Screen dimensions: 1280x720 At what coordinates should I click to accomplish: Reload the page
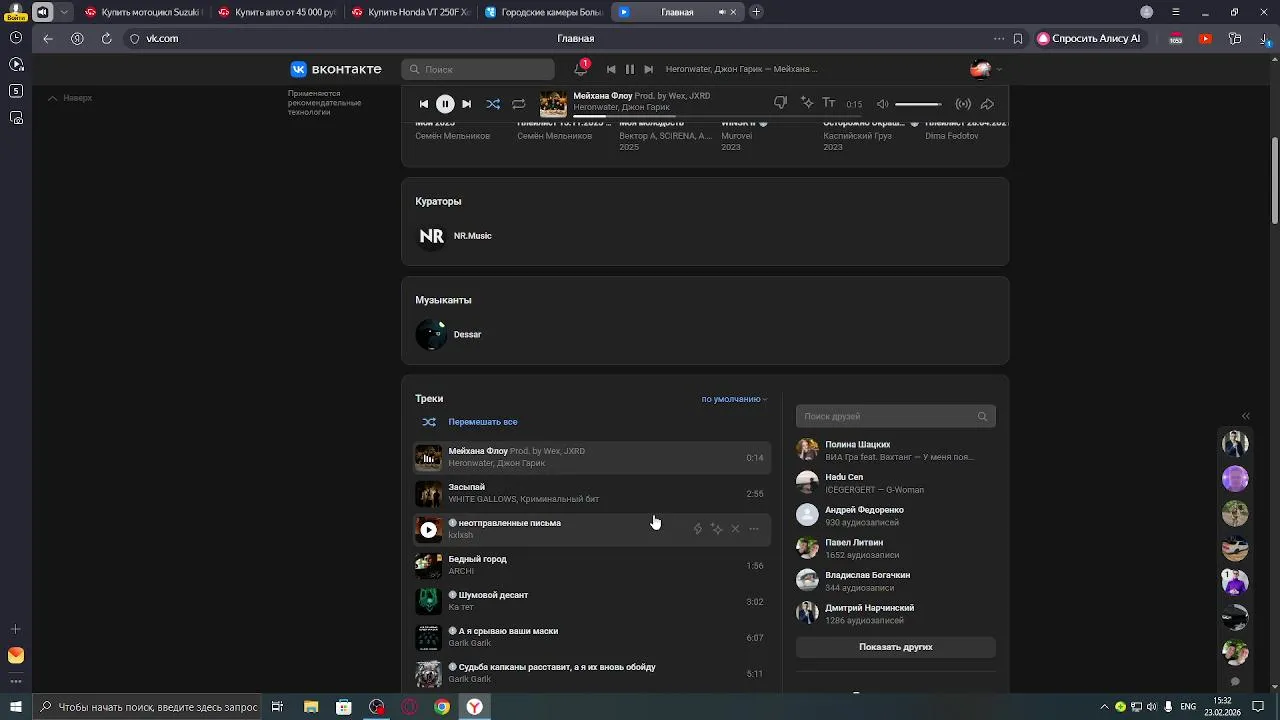click(106, 38)
